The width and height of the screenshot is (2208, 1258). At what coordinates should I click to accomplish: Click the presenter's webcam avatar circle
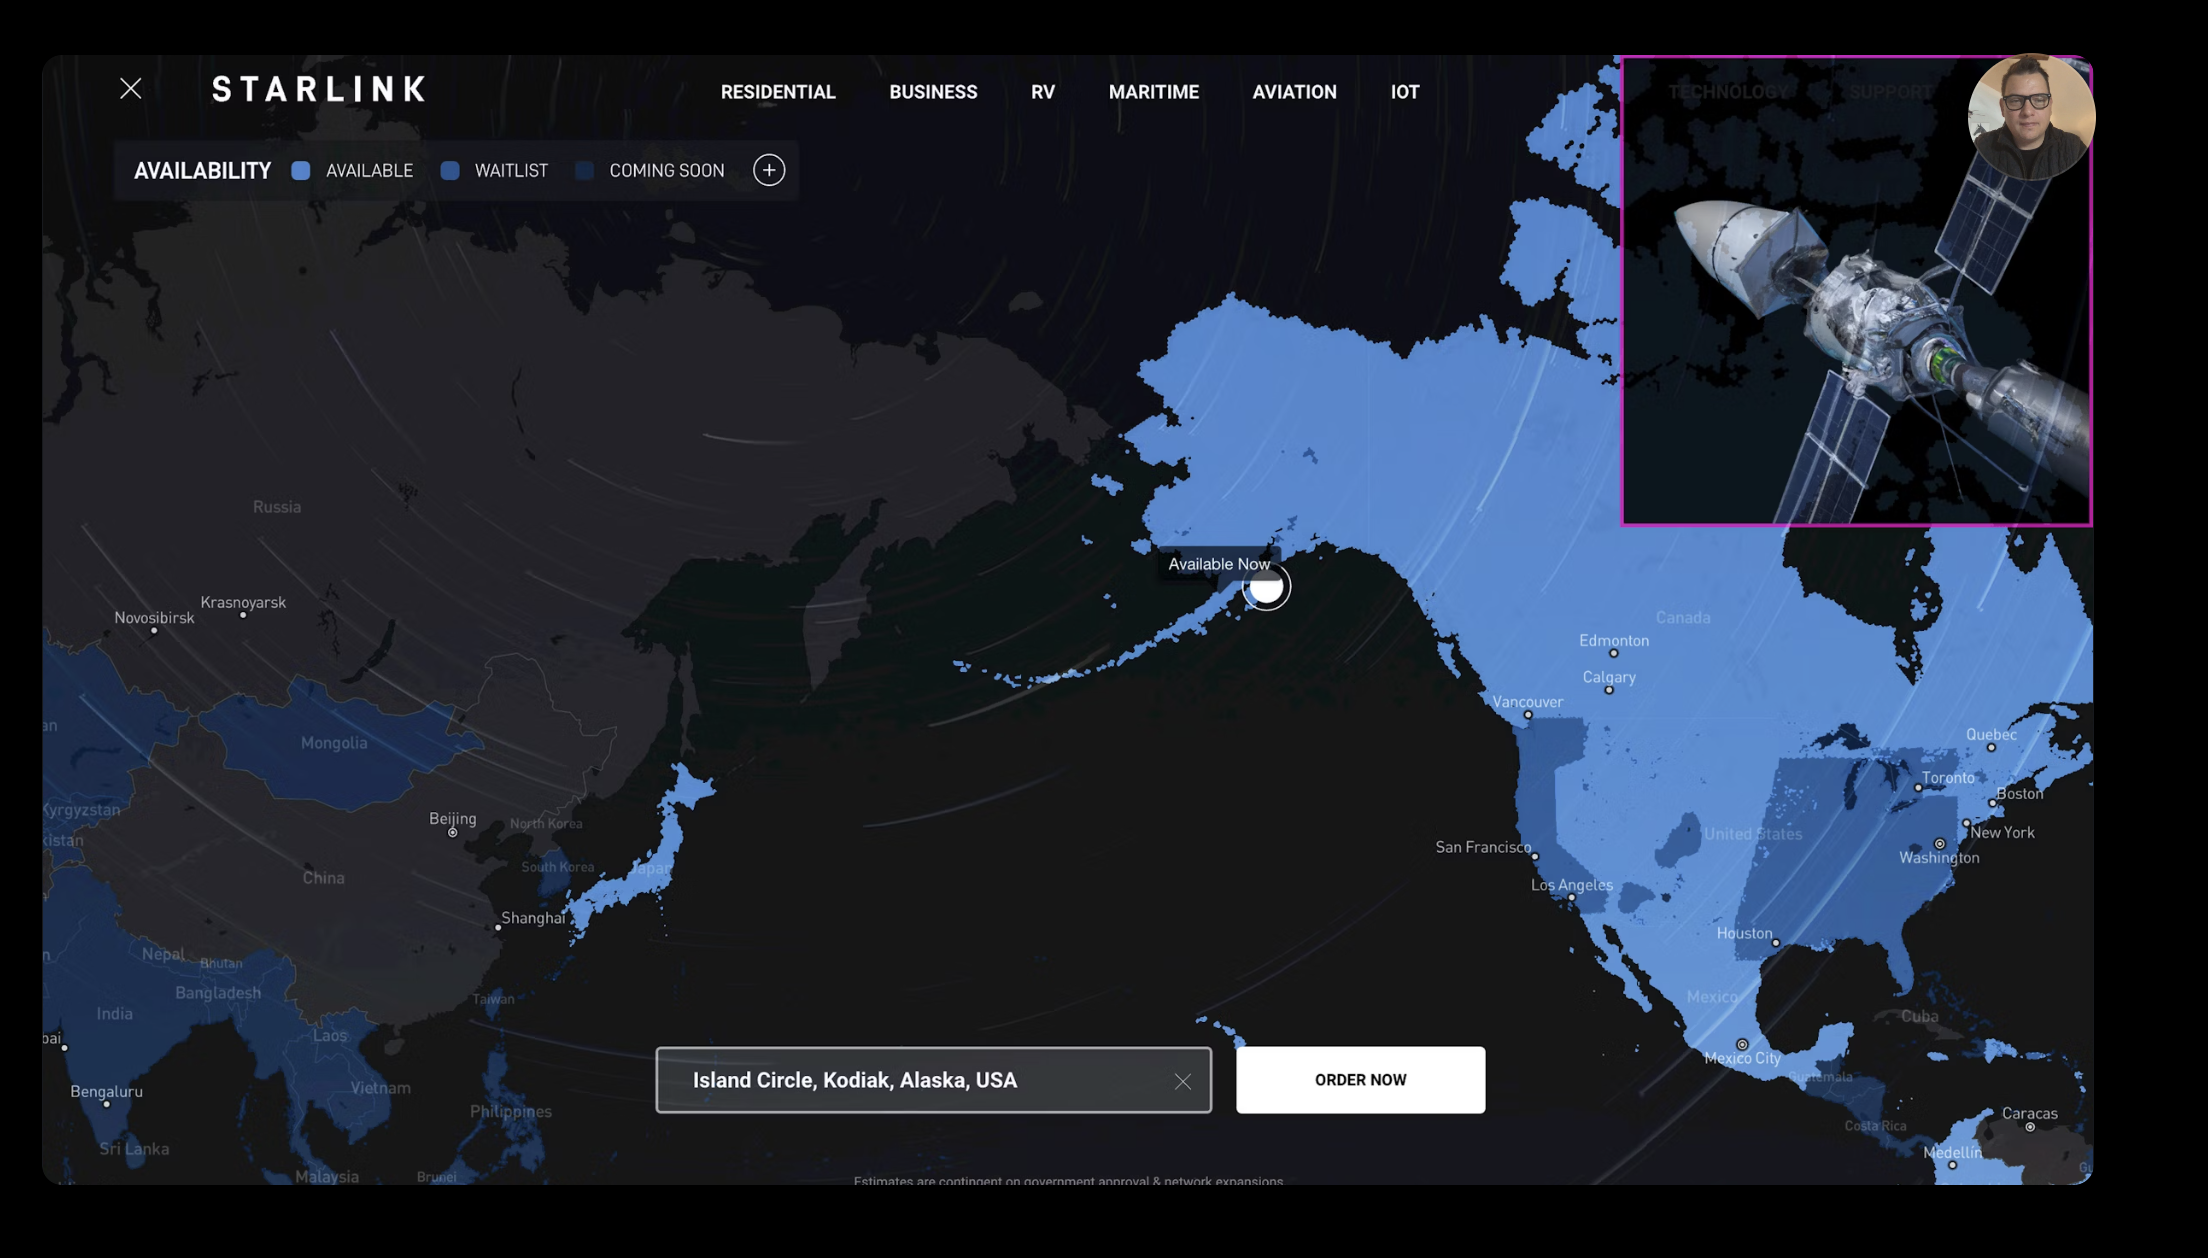pos(2030,117)
